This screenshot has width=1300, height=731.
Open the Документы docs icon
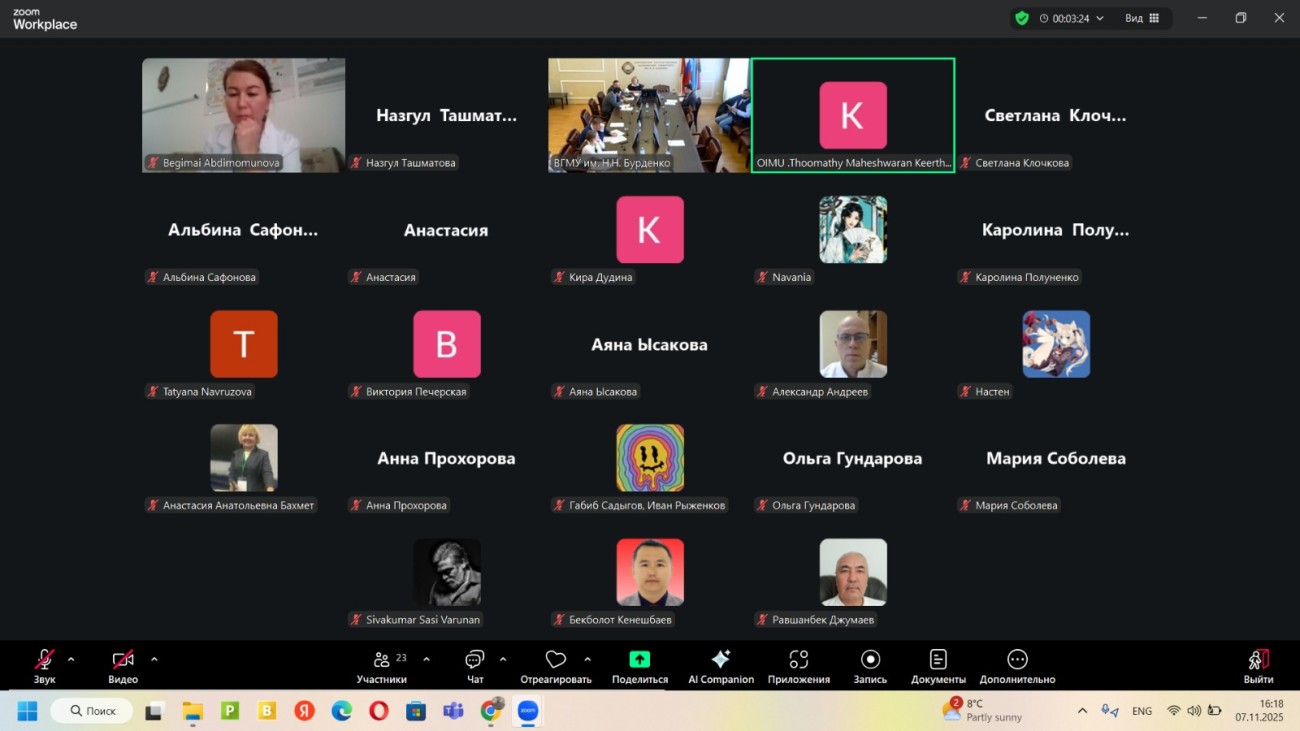(938, 666)
